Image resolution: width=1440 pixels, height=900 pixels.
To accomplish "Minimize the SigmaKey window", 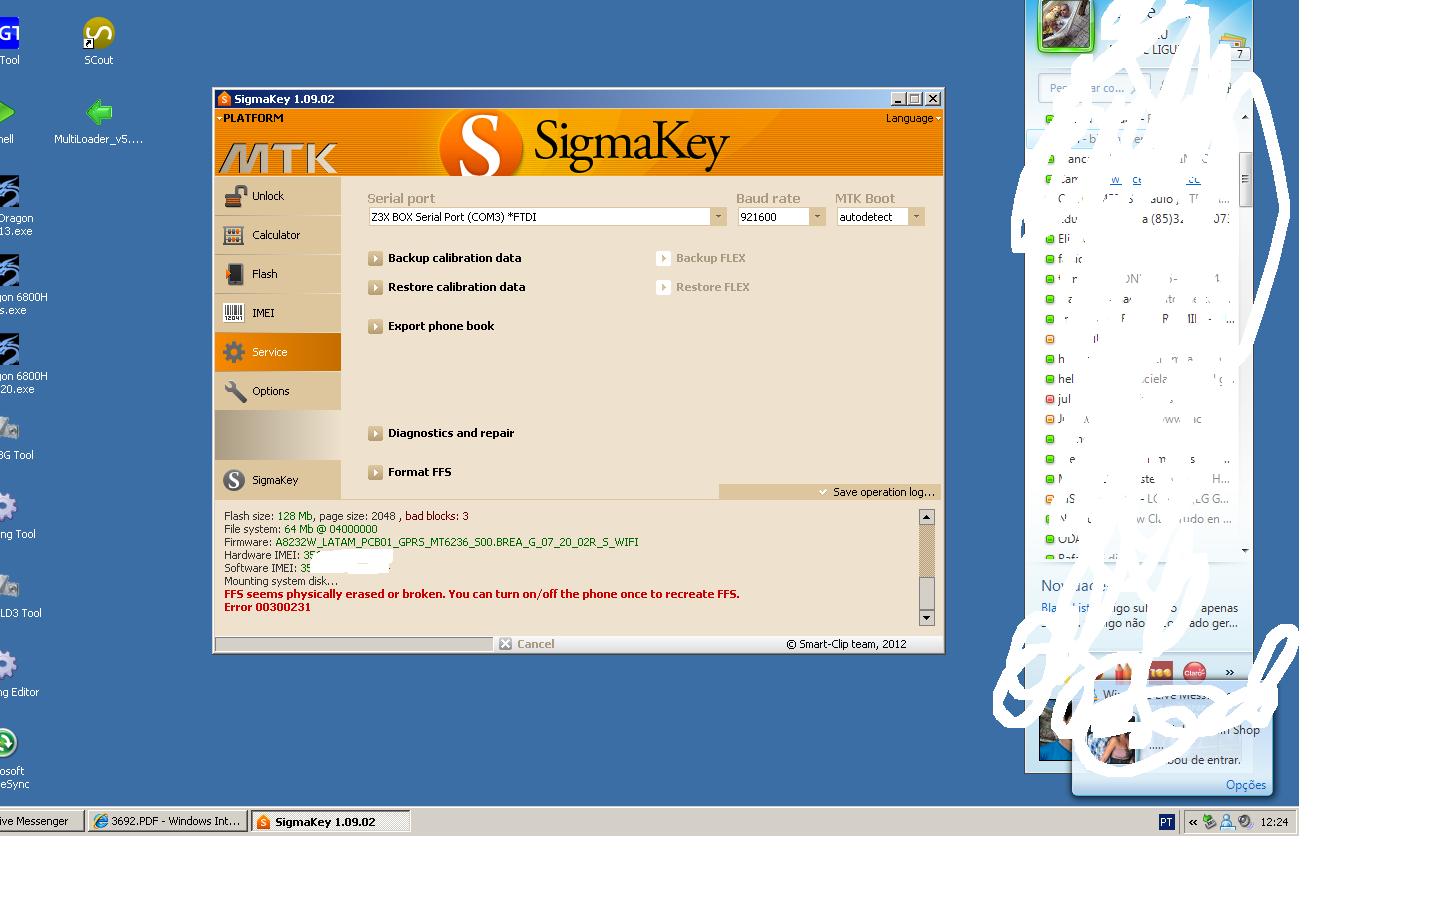I will pos(898,99).
